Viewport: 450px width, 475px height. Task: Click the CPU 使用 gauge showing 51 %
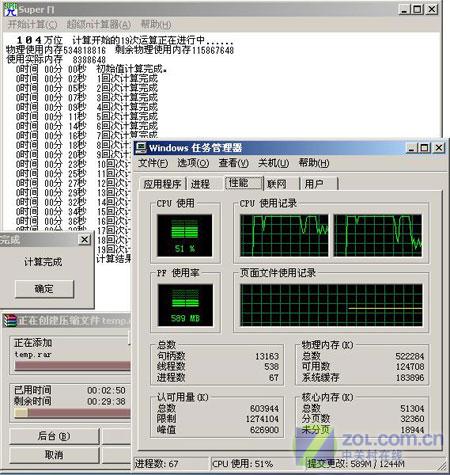(185, 235)
